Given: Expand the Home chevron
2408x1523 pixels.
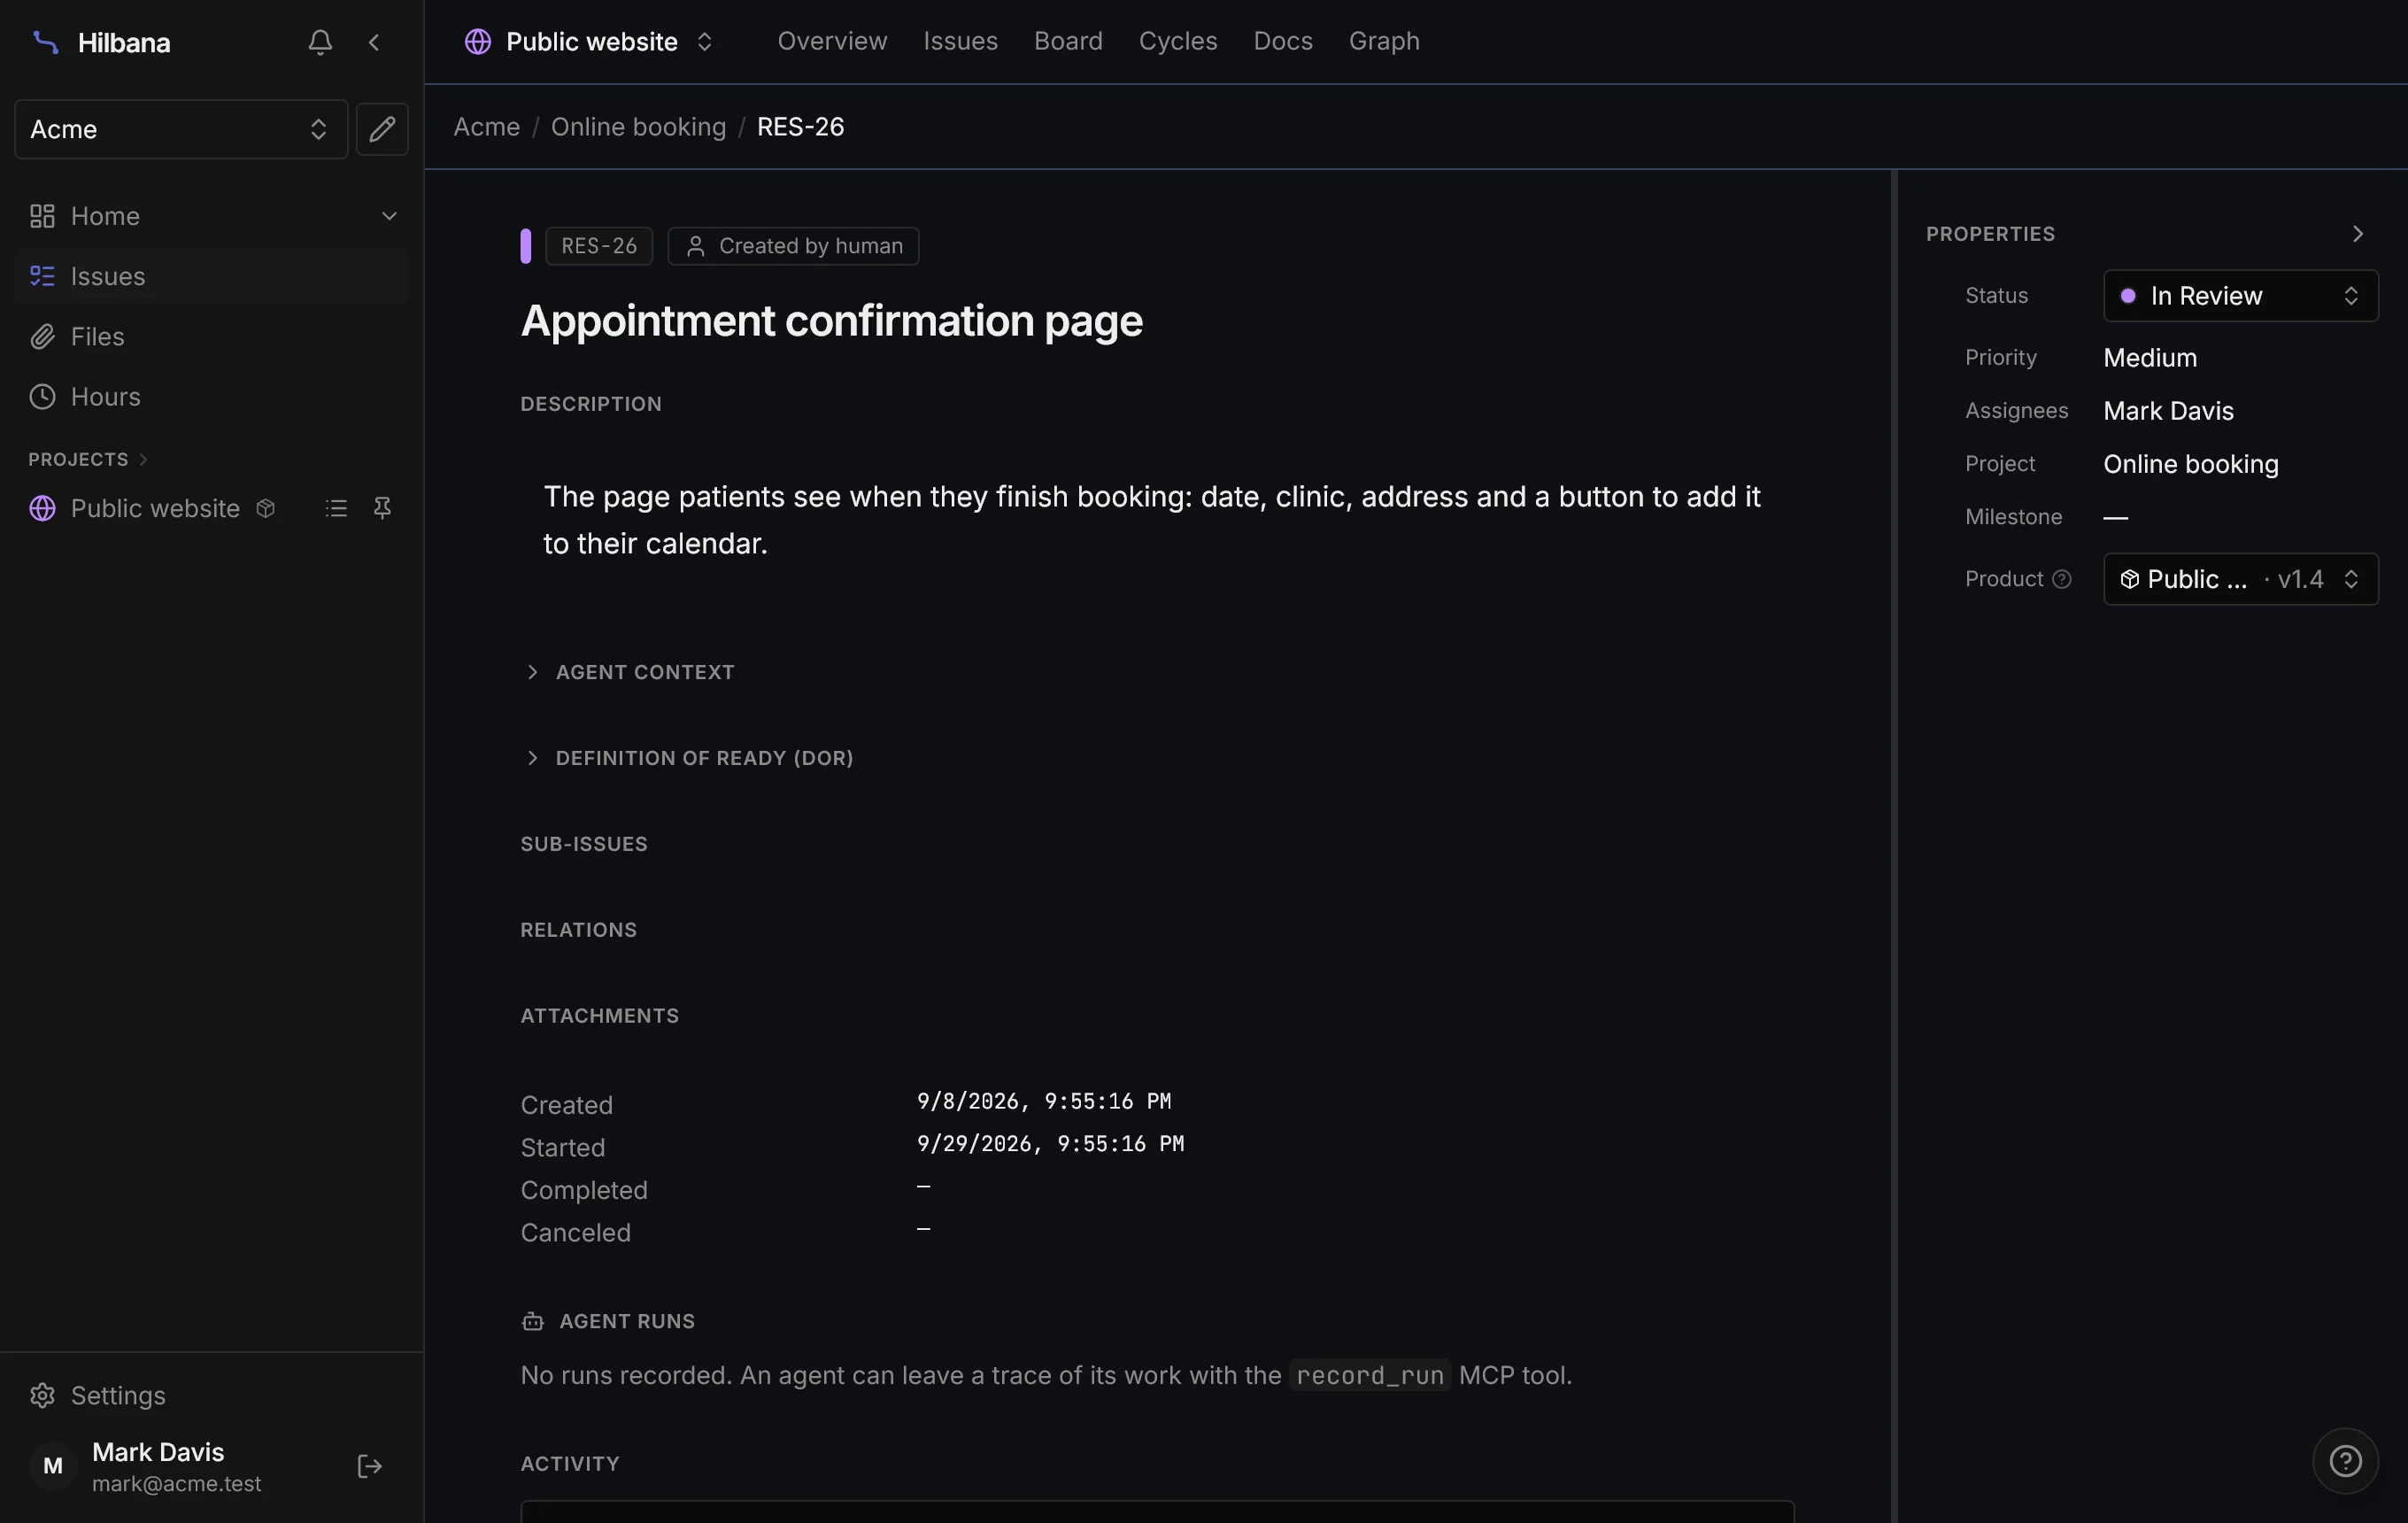Looking at the screenshot, I should (x=389, y=216).
